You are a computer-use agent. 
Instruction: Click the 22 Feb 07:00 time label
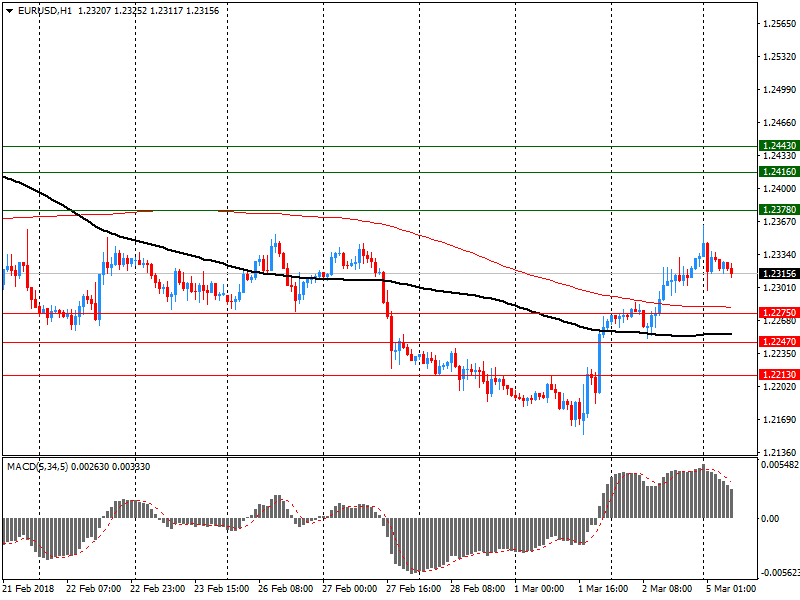pyautogui.click(x=93, y=589)
